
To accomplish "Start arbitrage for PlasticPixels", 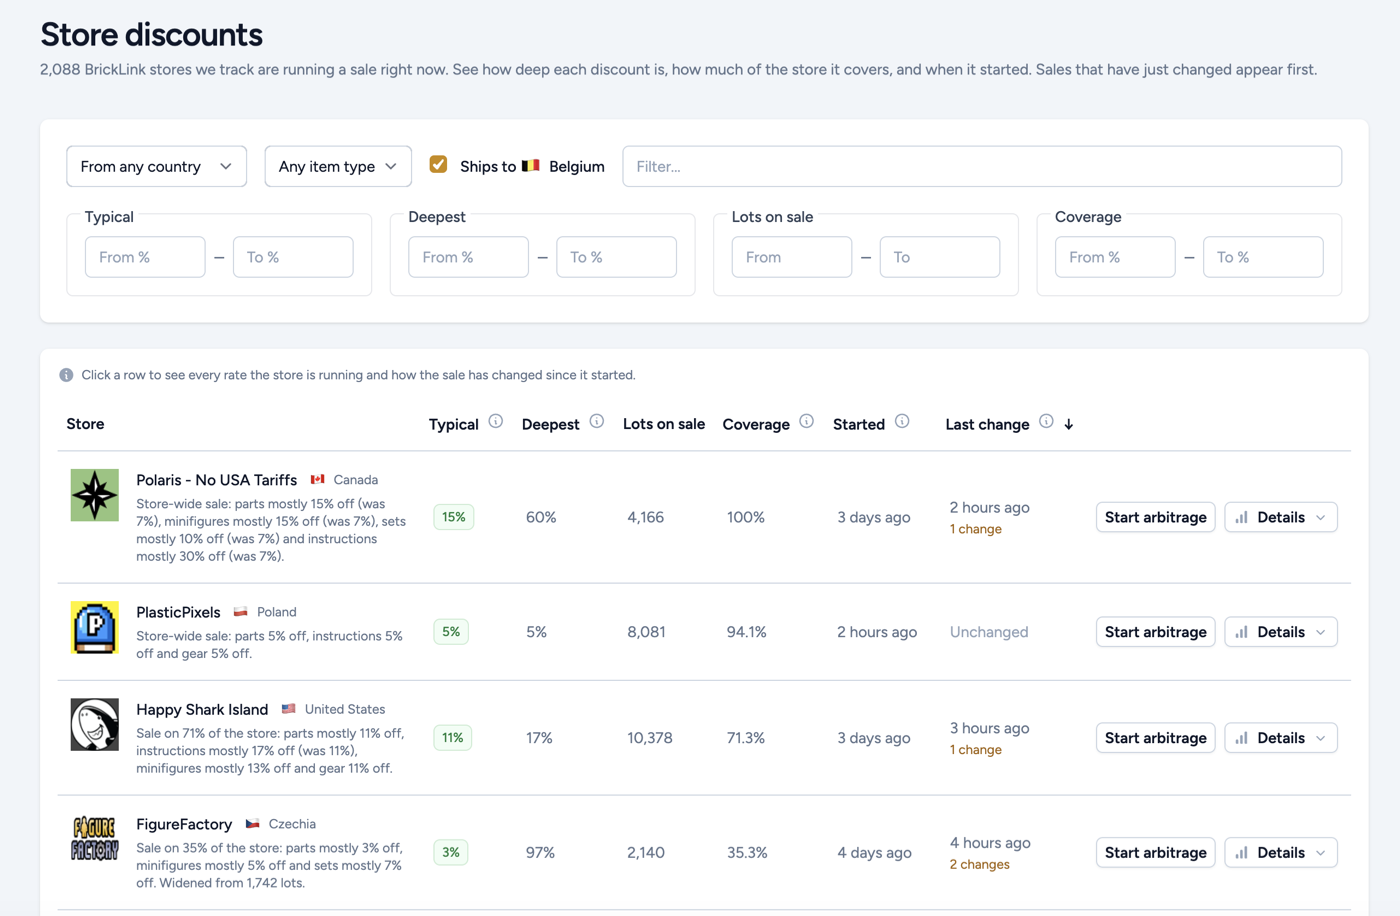I will point(1156,632).
